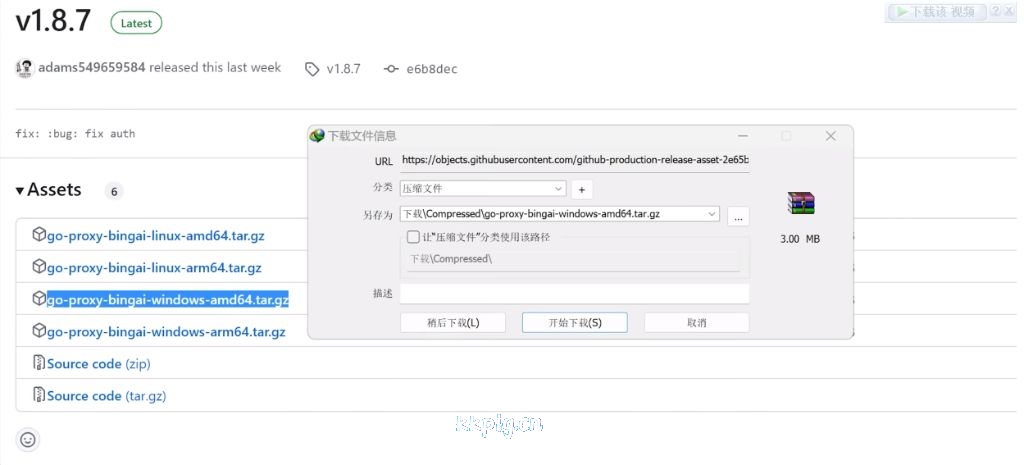Click the fix auth commit message text
The image size is (1024, 465).
click(76, 134)
